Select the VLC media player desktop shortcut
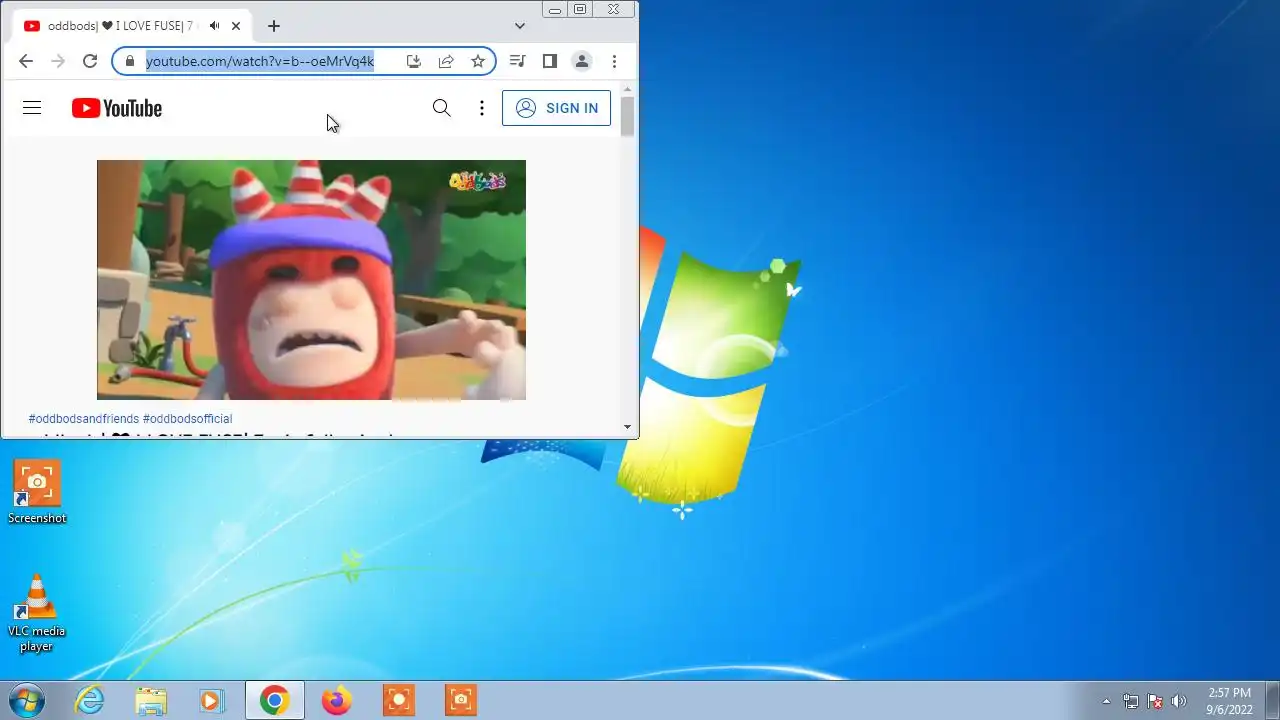 37,613
